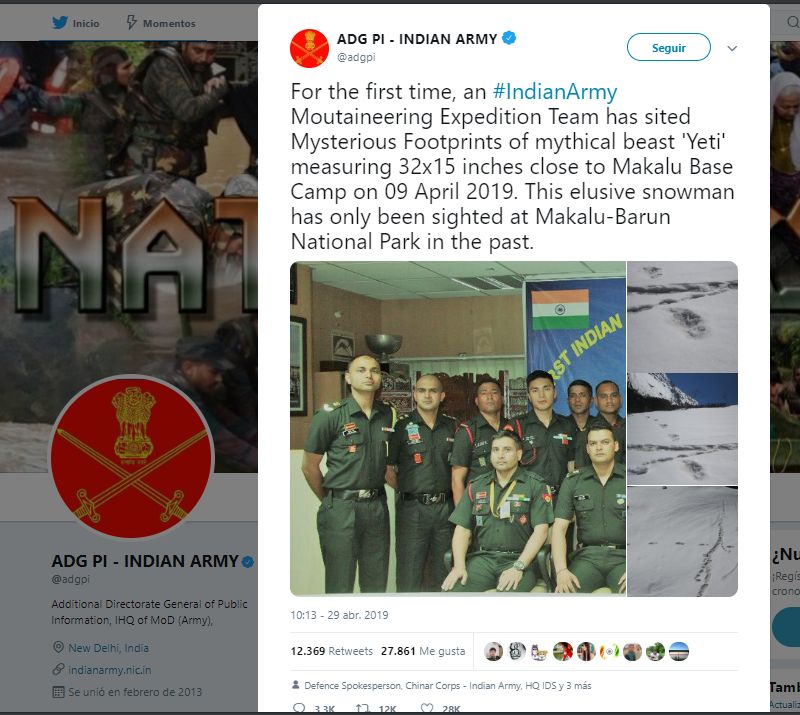Click the blue verified badge by ADG PI
The image size is (800, 715).
click(509, 38)
